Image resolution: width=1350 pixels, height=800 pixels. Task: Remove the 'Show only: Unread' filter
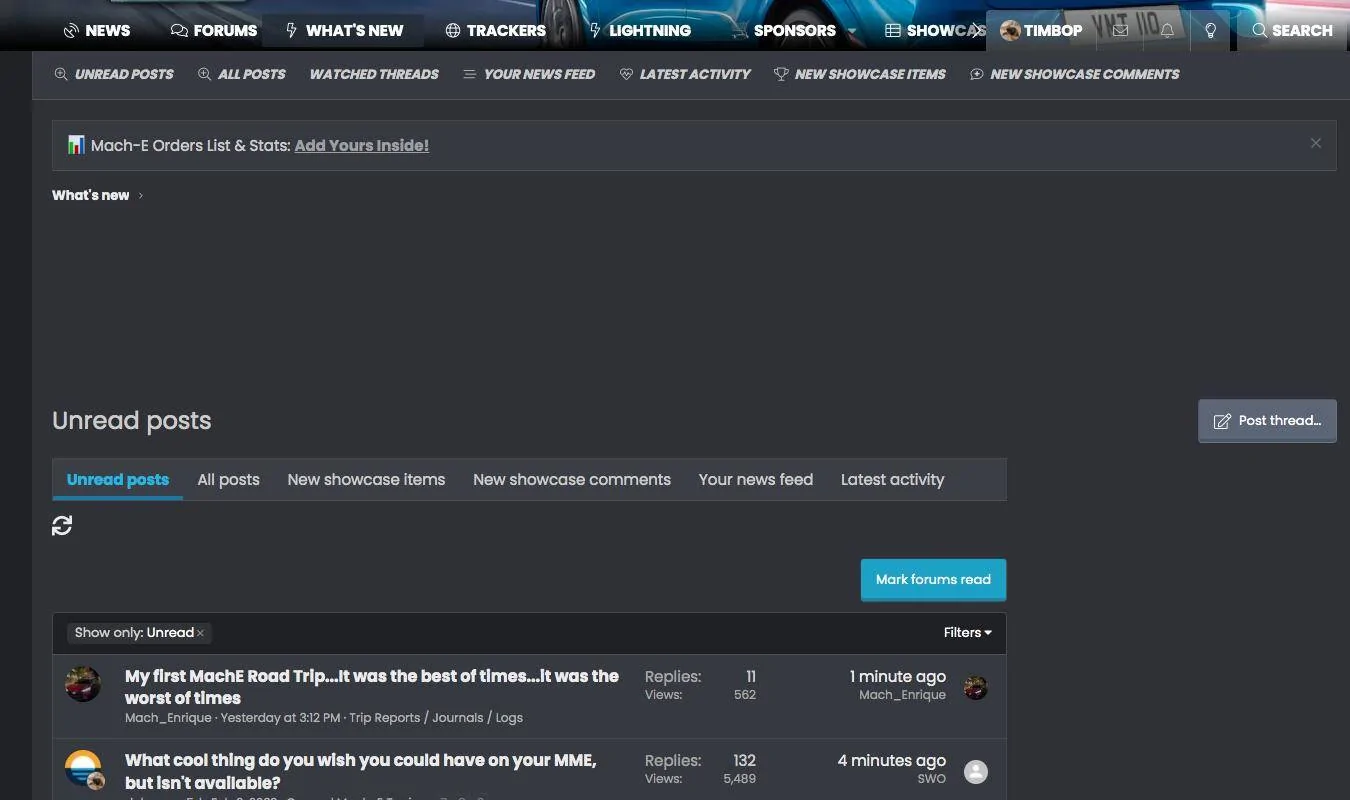point(200,633)
